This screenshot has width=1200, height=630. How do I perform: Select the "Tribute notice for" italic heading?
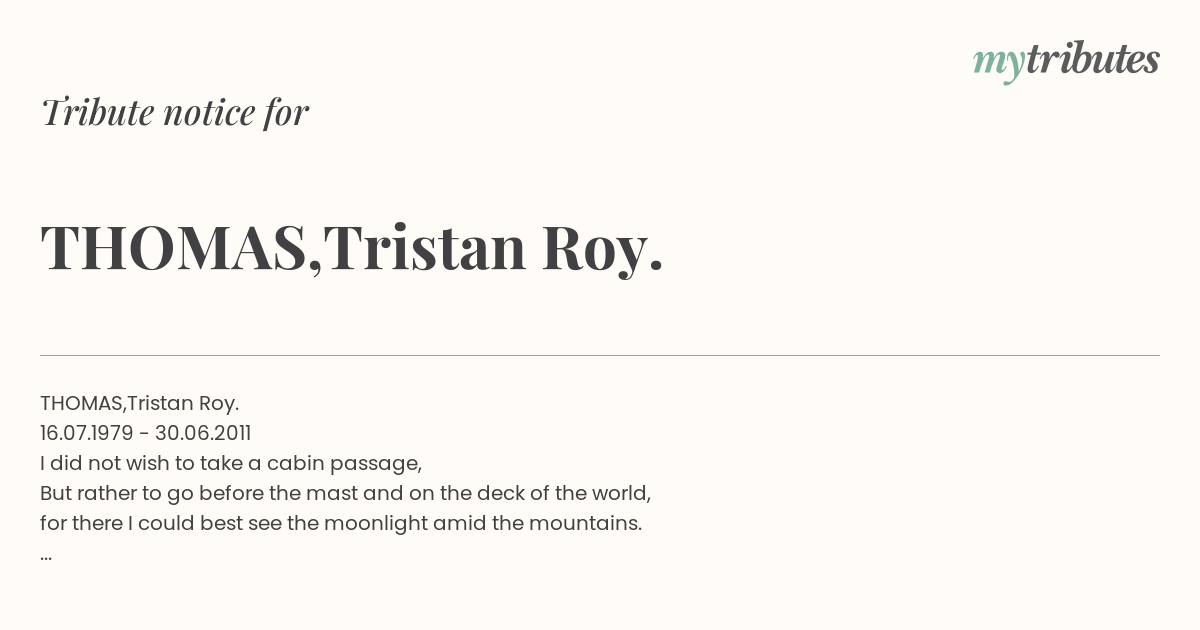tap(174, 112)
